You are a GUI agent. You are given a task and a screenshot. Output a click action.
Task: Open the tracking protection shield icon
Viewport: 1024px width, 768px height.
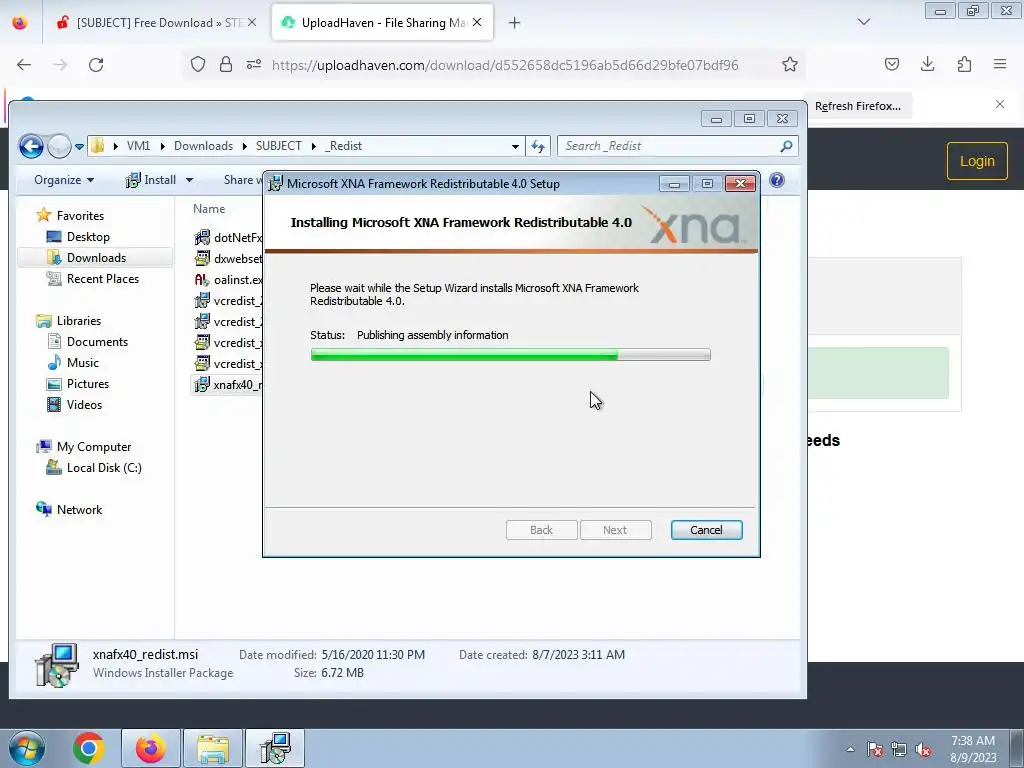coord(198,64)
